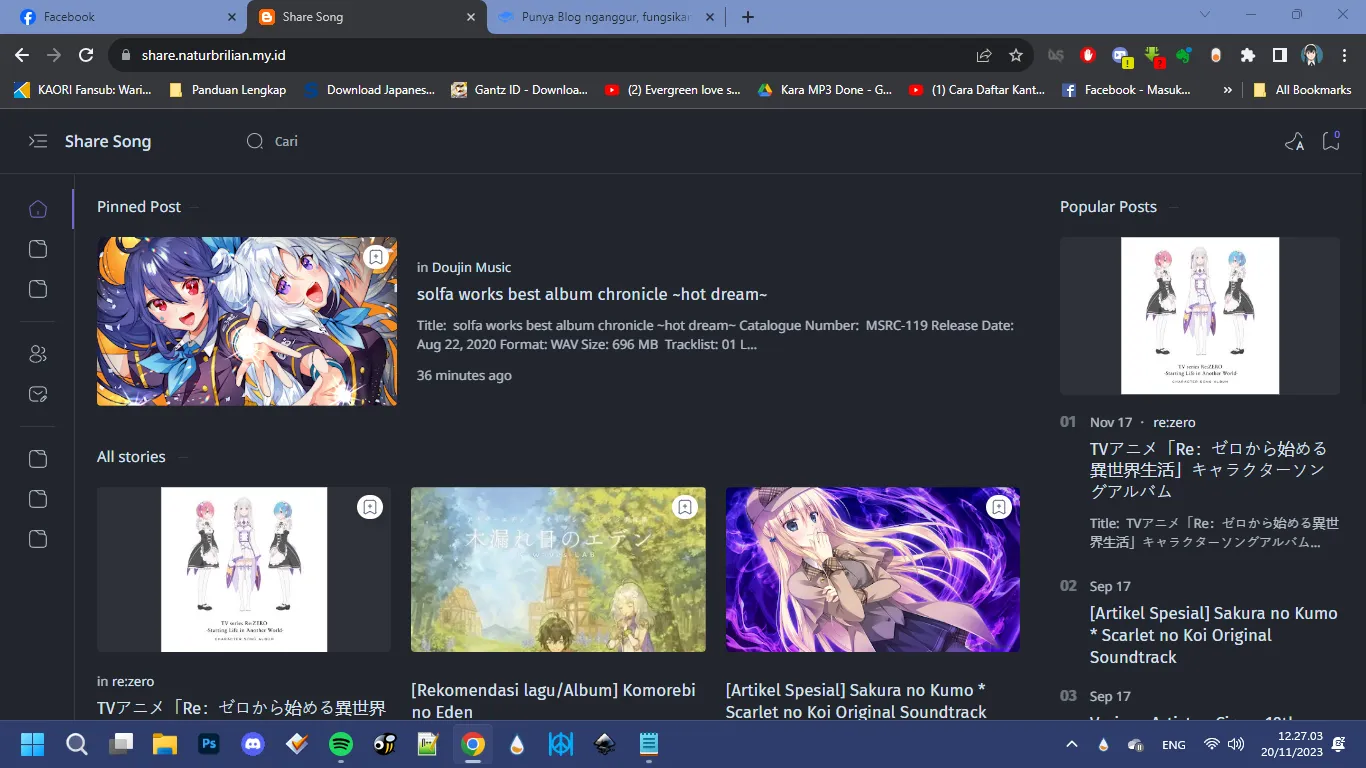
Task: Click the Home icon in left sidebar
Action: coord(38,209)
